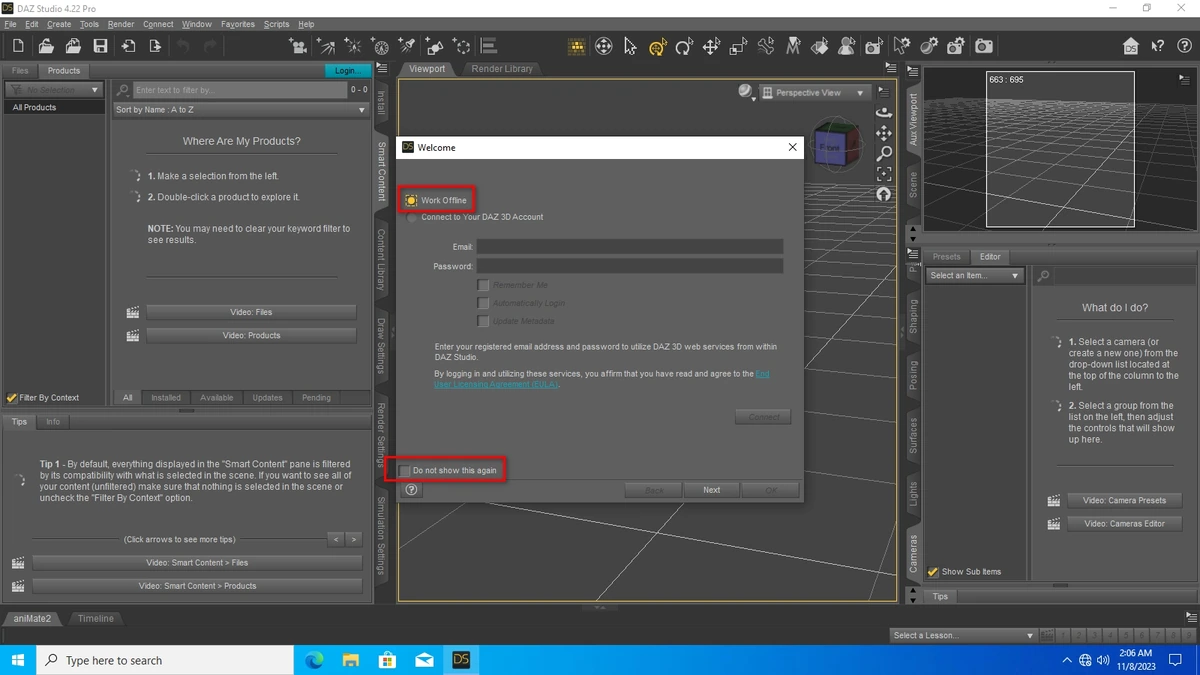Click the Render camera icon in toolbar
This screenshot has width=1200, height=675.
984,46
